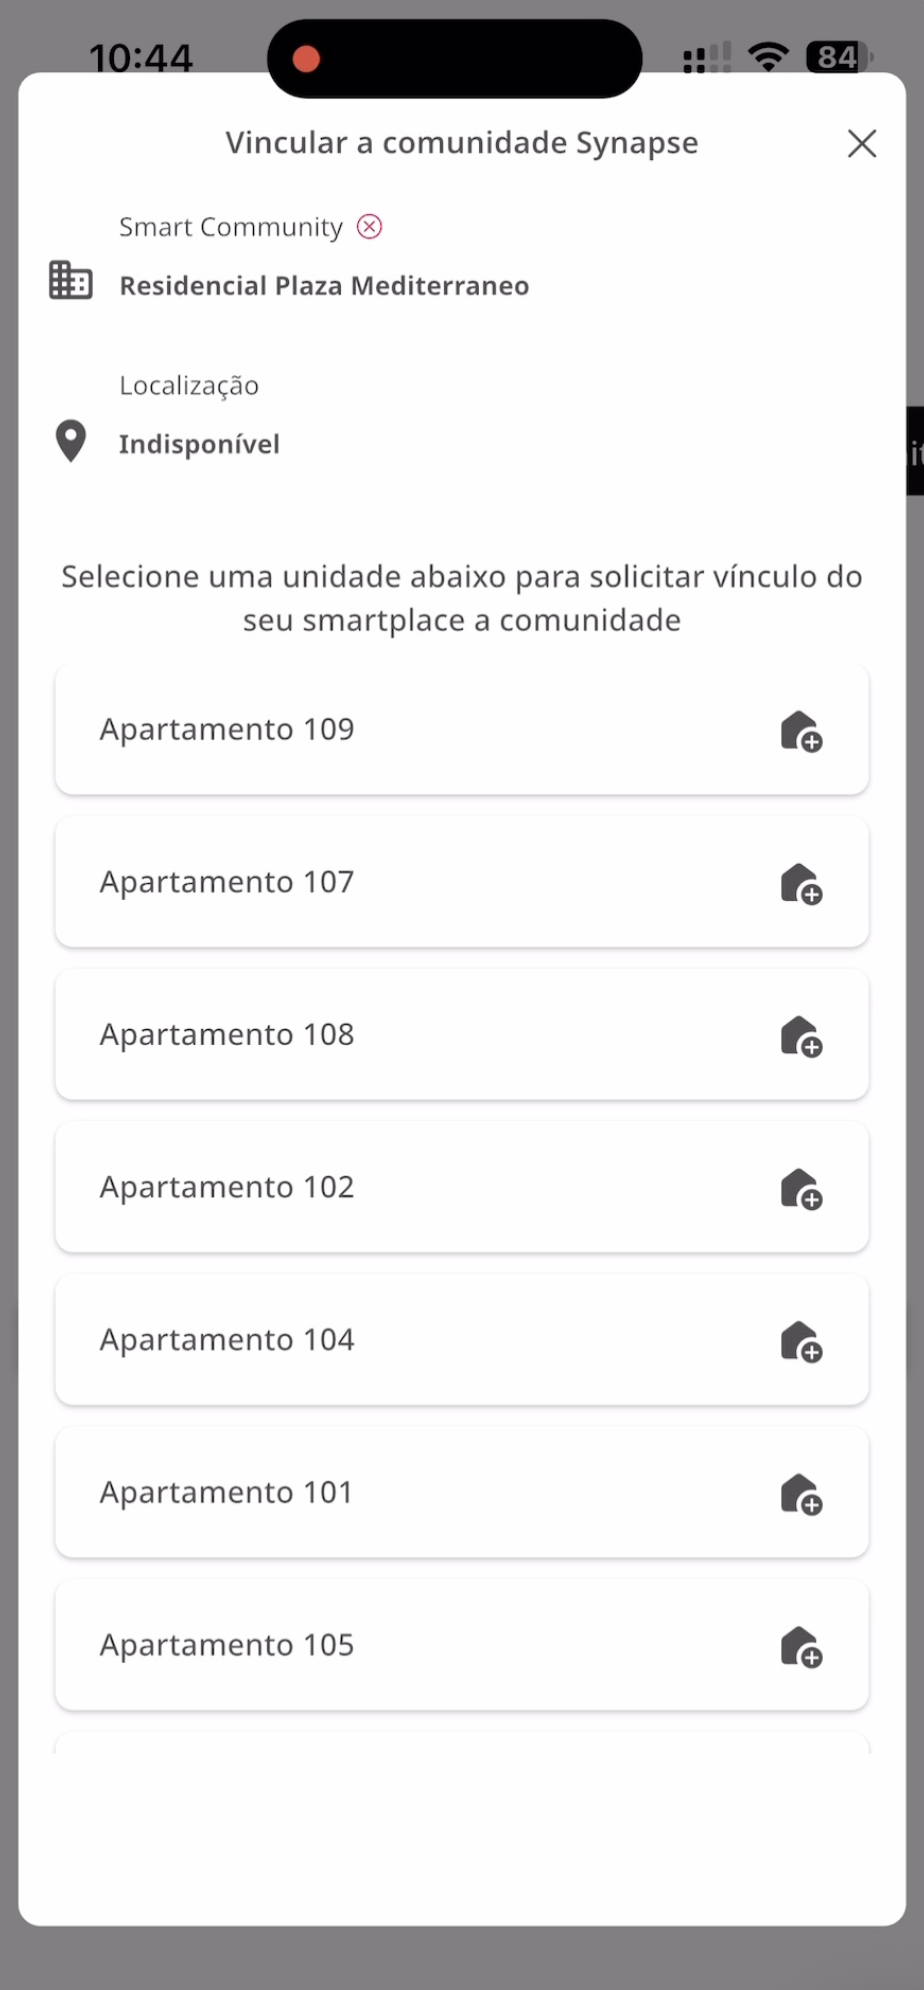The image size is (924, 1990).
Task: Tap add-home icon for Apartamento 107
Action: (x=801, y=884)
